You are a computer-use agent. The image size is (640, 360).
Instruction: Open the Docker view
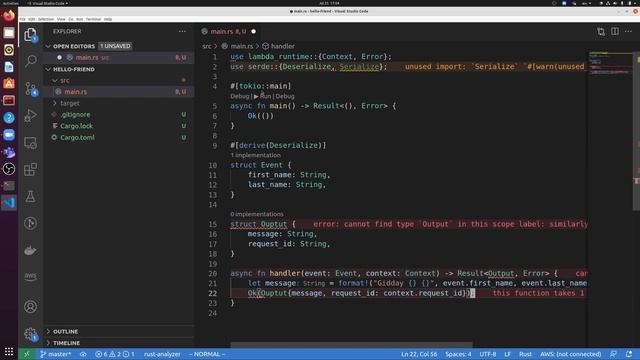(x=31, y=250)
